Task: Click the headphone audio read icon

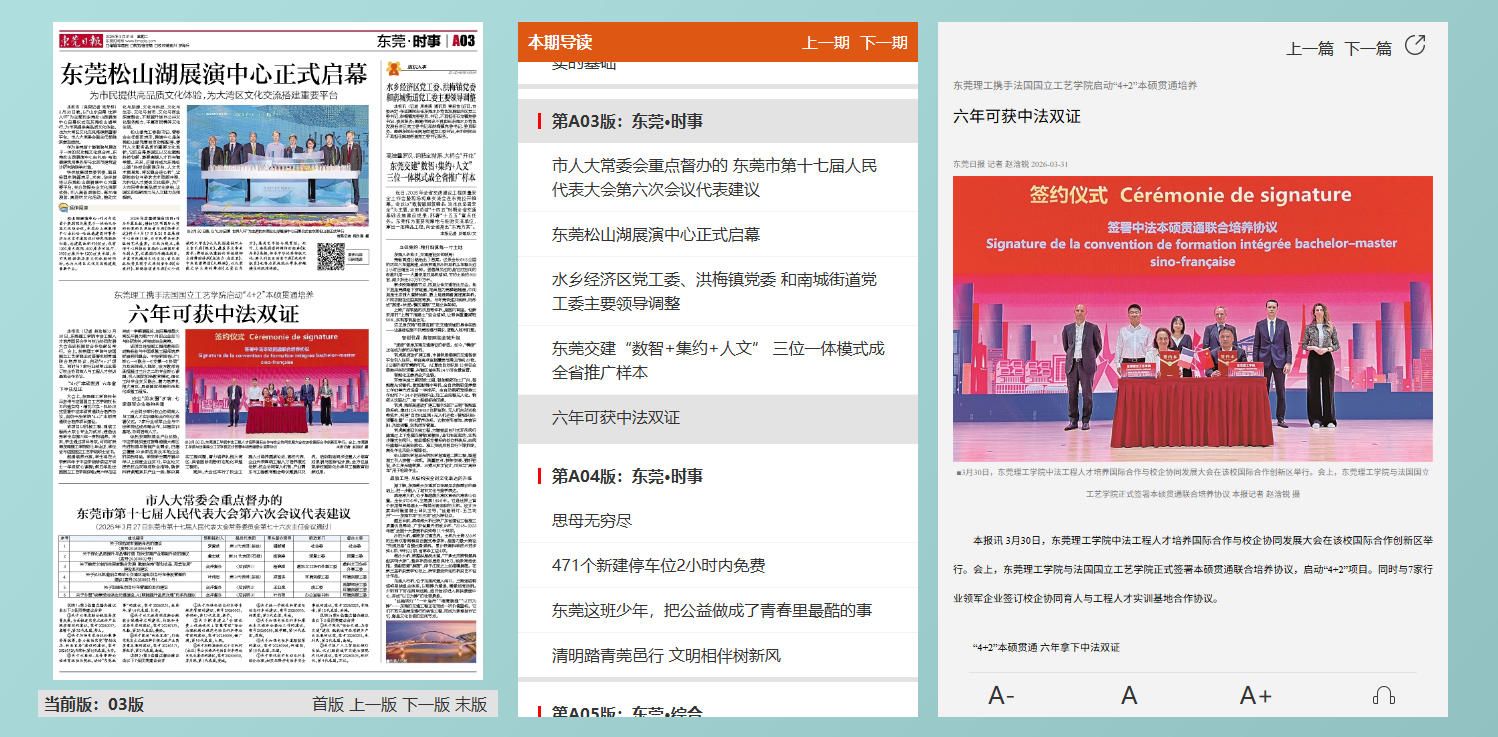Action: (1384, 695)
